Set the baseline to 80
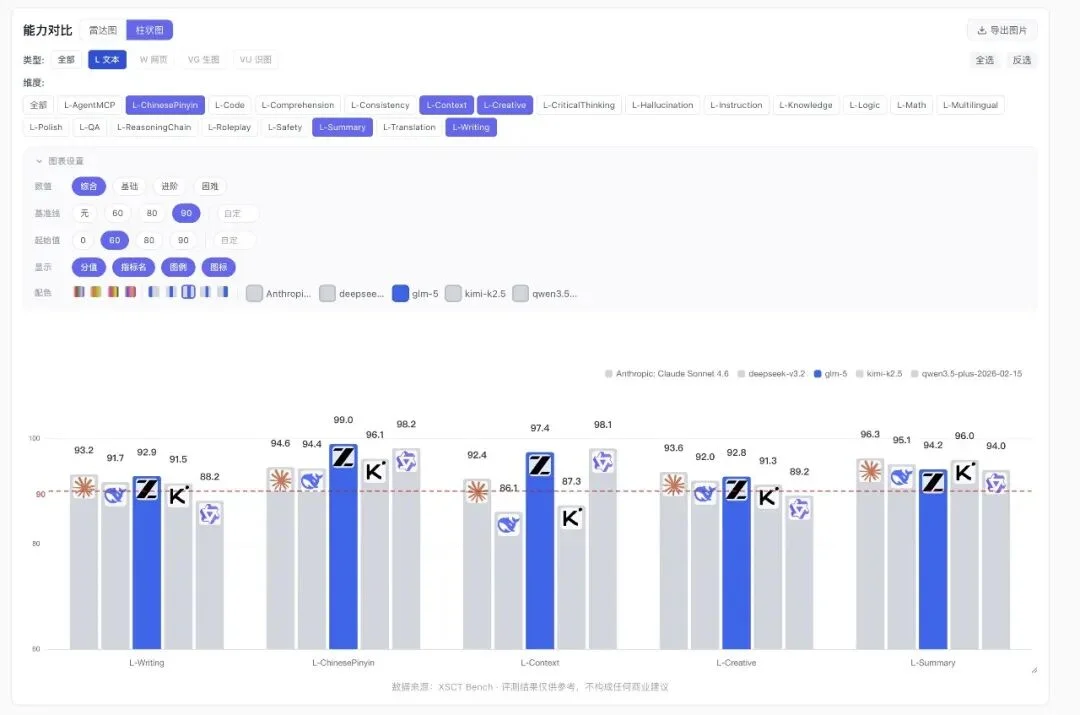Screen dimensions: 1080x715 (x=152, y=213)
